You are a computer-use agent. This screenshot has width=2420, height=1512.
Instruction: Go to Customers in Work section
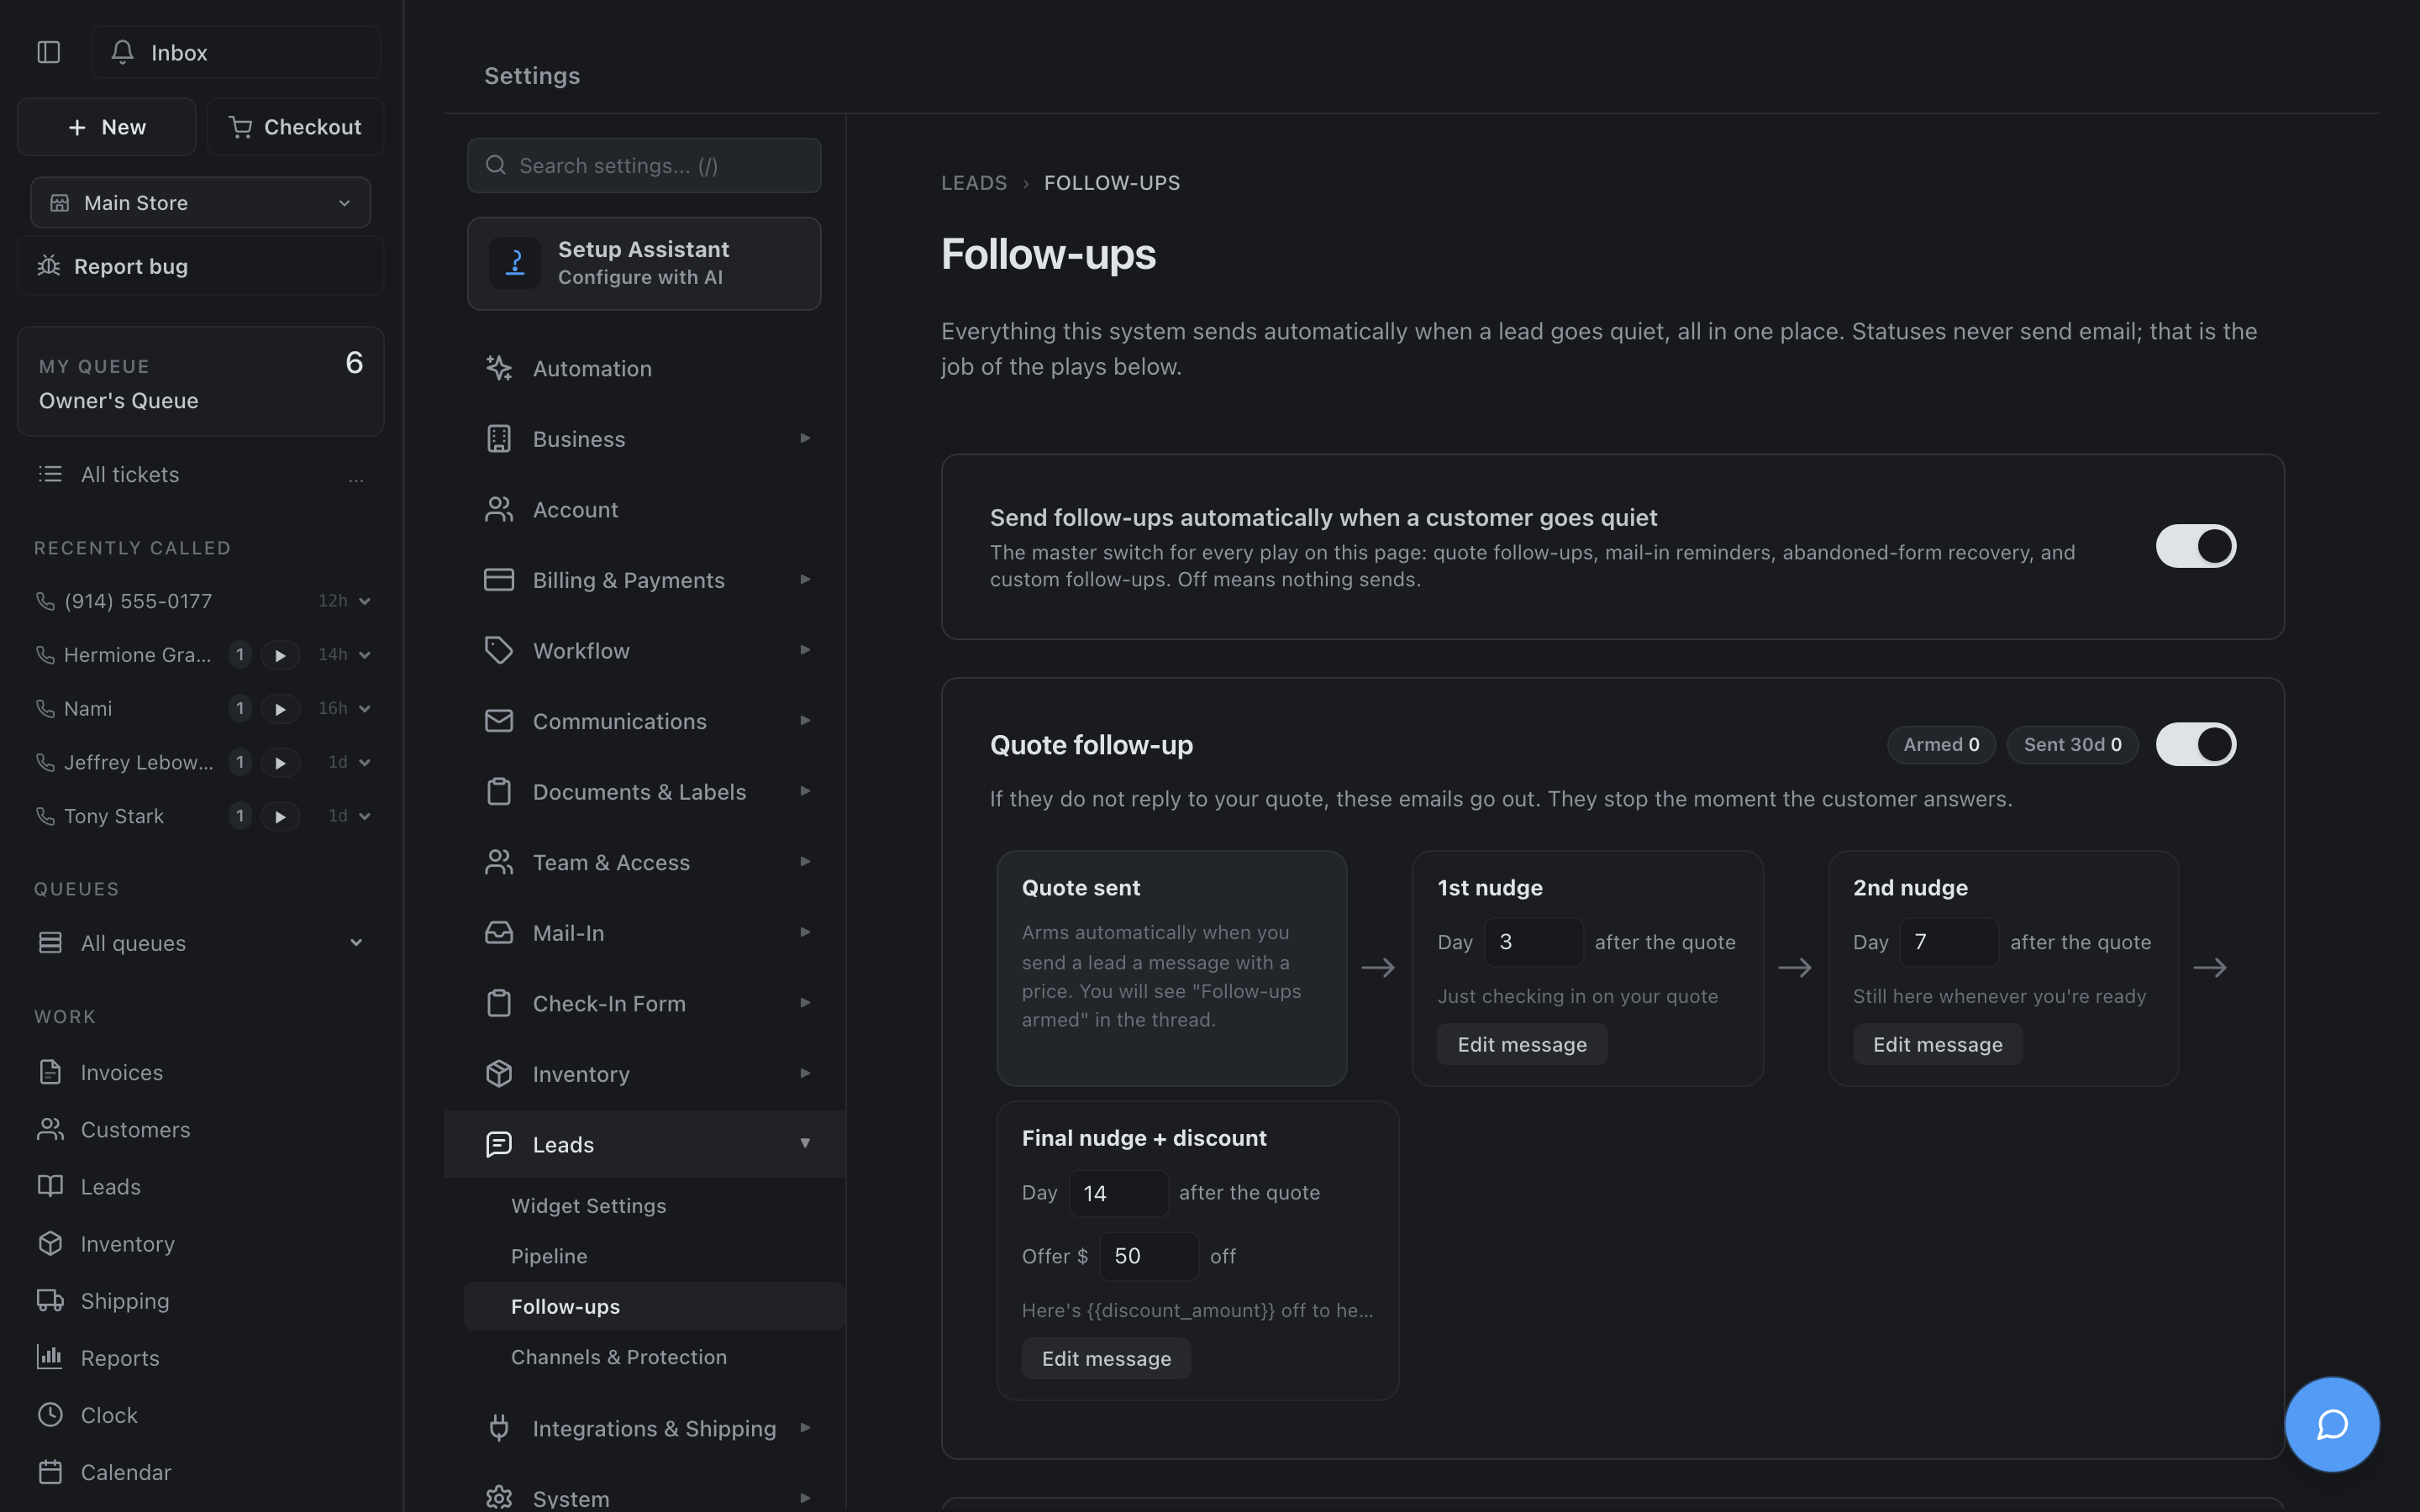click(135, 1129)
